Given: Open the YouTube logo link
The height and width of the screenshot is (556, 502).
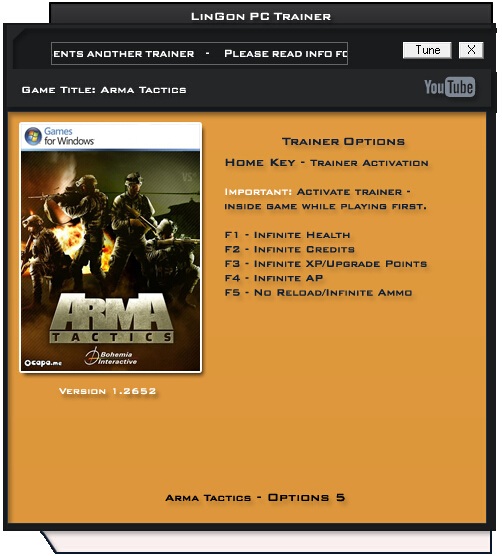Looking at the screenshot, I should (450, 87).
